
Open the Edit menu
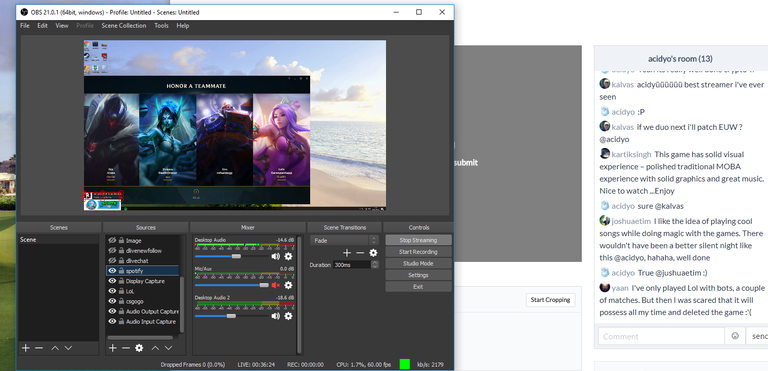[43, 25]
